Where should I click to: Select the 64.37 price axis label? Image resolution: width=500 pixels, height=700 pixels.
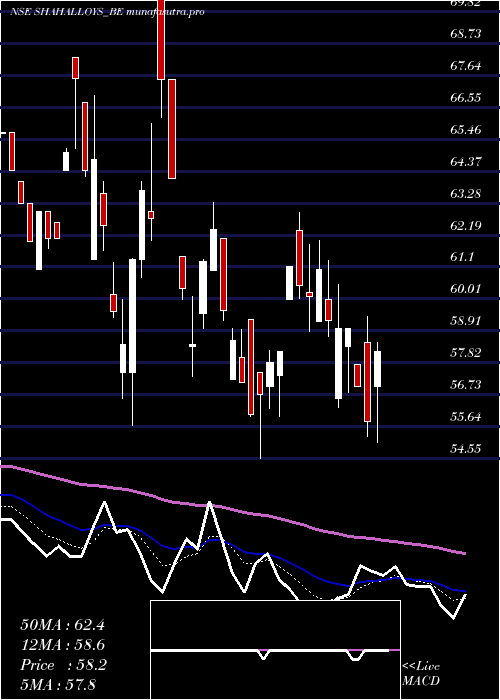click(x=466, y=162)
